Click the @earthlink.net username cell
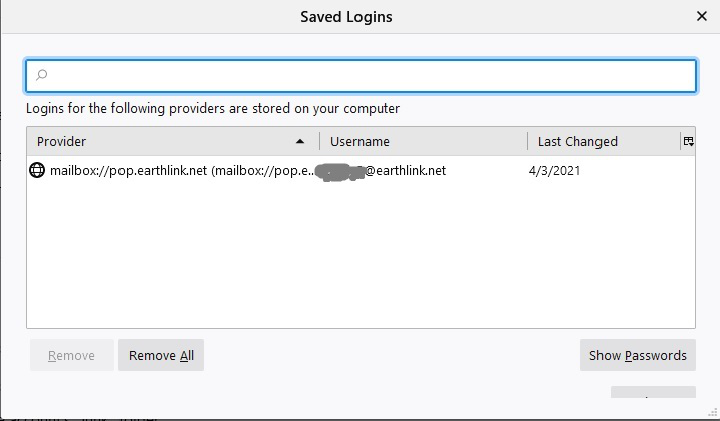Viewport: 720px width, 421px height. (x=405, y=171)
